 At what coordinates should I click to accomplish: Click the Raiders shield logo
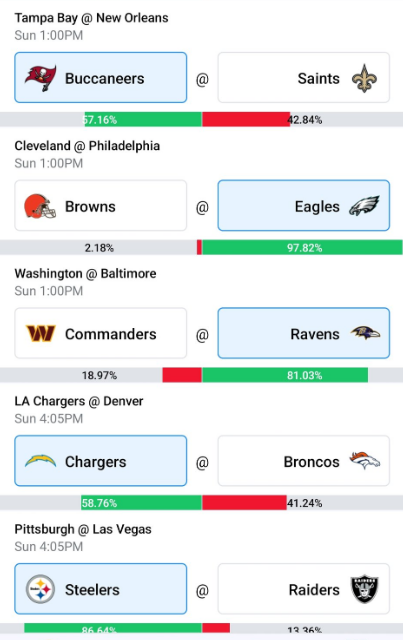[x=365, y=589]
